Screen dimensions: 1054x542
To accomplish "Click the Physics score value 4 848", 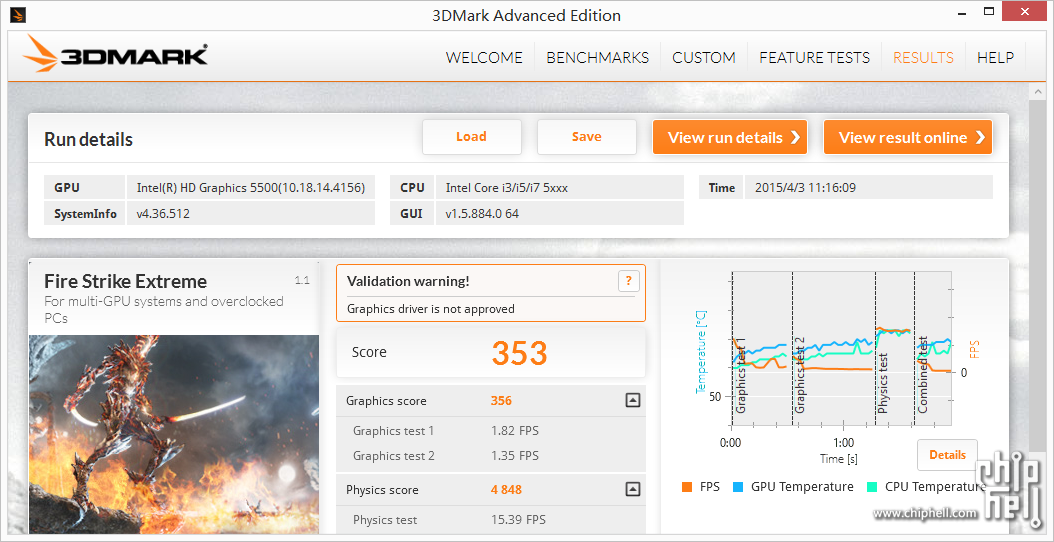I will (506, 490).
